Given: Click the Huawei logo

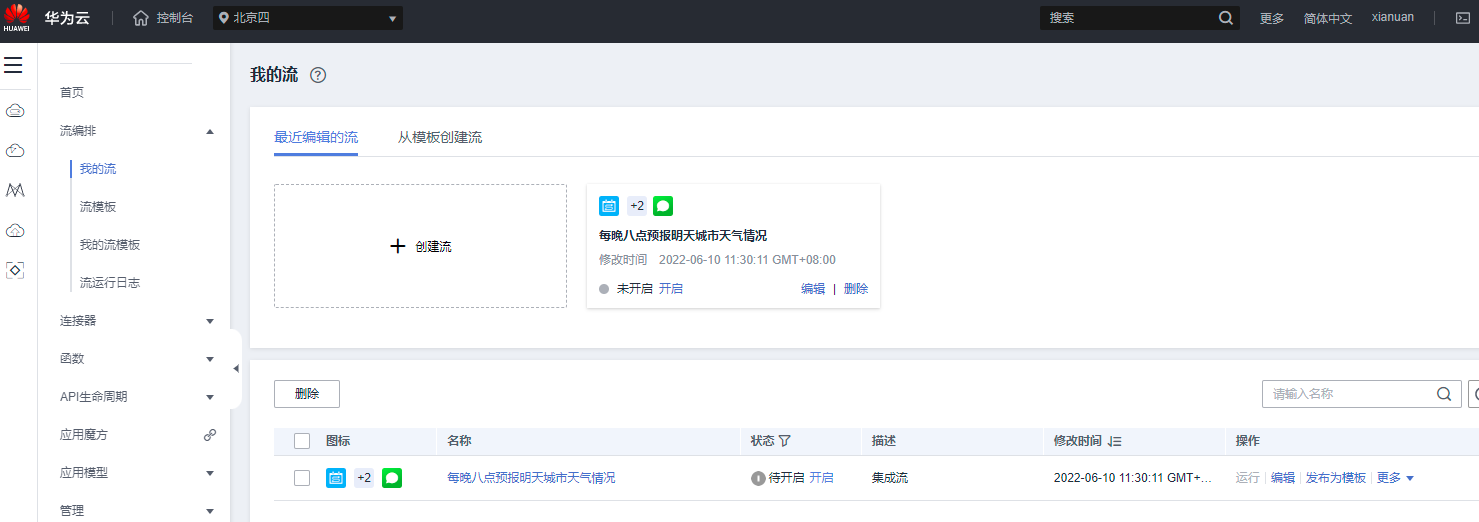Looking at the screenshot, I should pos(17,17).
